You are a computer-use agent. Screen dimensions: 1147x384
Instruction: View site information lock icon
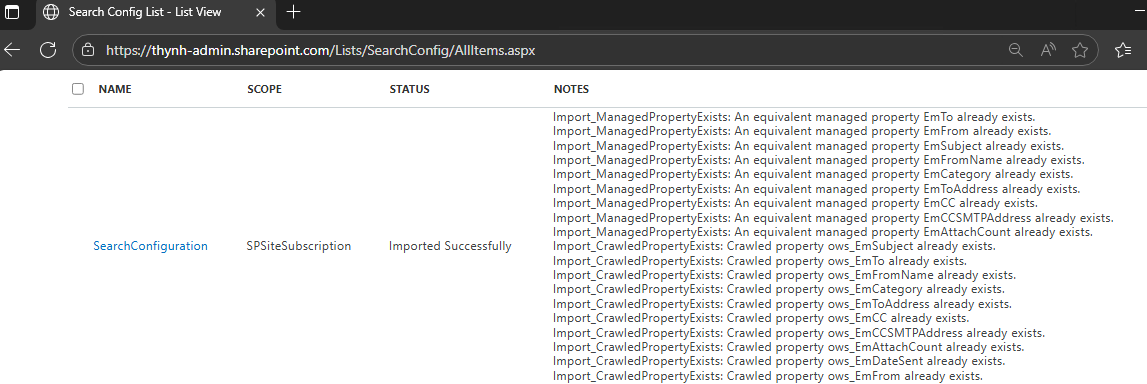(89, 50)
